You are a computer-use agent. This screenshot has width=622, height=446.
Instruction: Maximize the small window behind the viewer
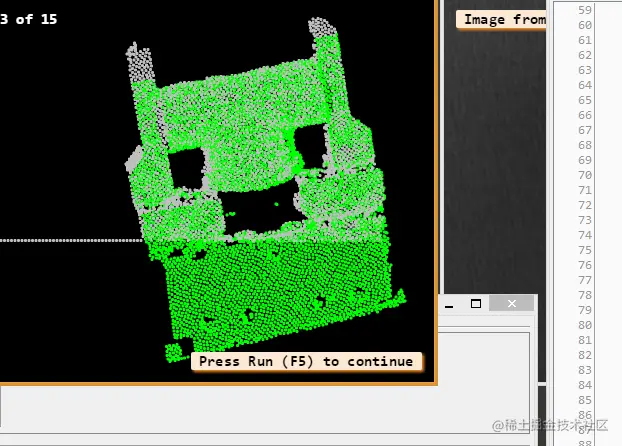click(476, 304)
